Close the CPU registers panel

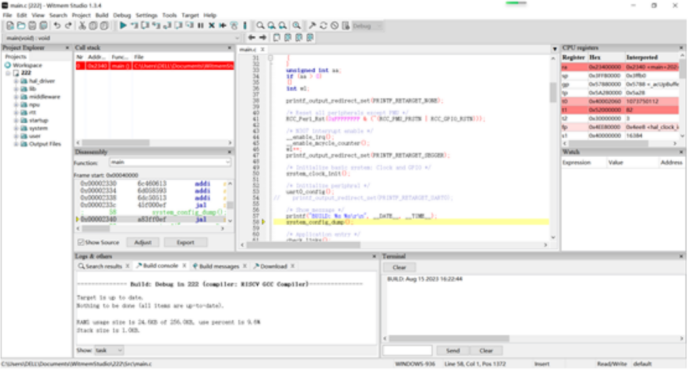click(682, 47)
